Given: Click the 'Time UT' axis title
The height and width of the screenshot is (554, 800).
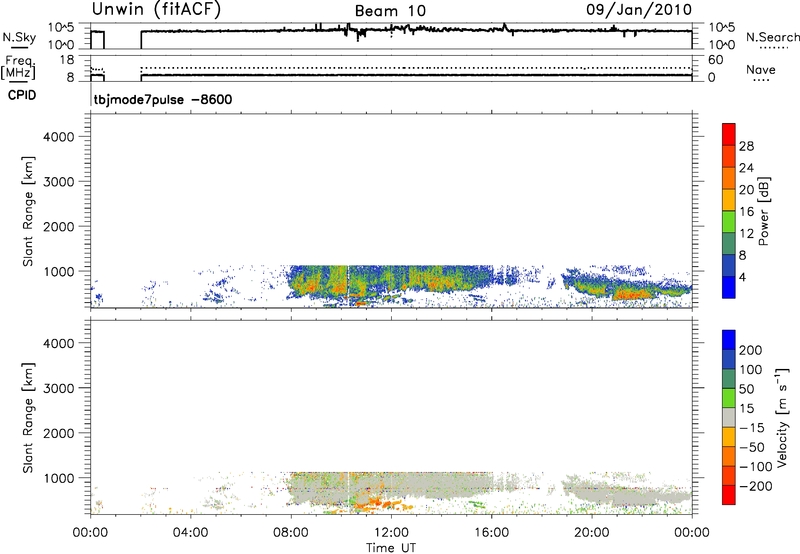Looking at the screenshot, I should click(x=391, y=548).
